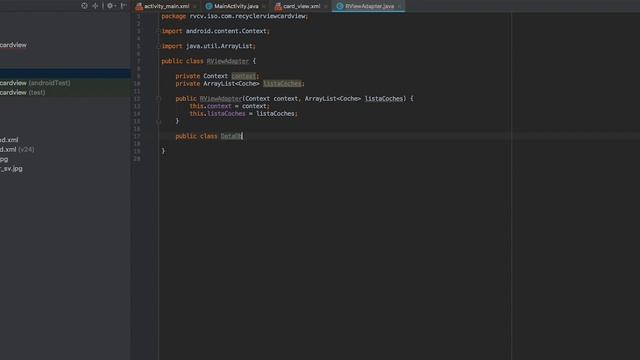Select the cardview (test) package
Viewport: 640px width, 360px height.
(22, 93)
